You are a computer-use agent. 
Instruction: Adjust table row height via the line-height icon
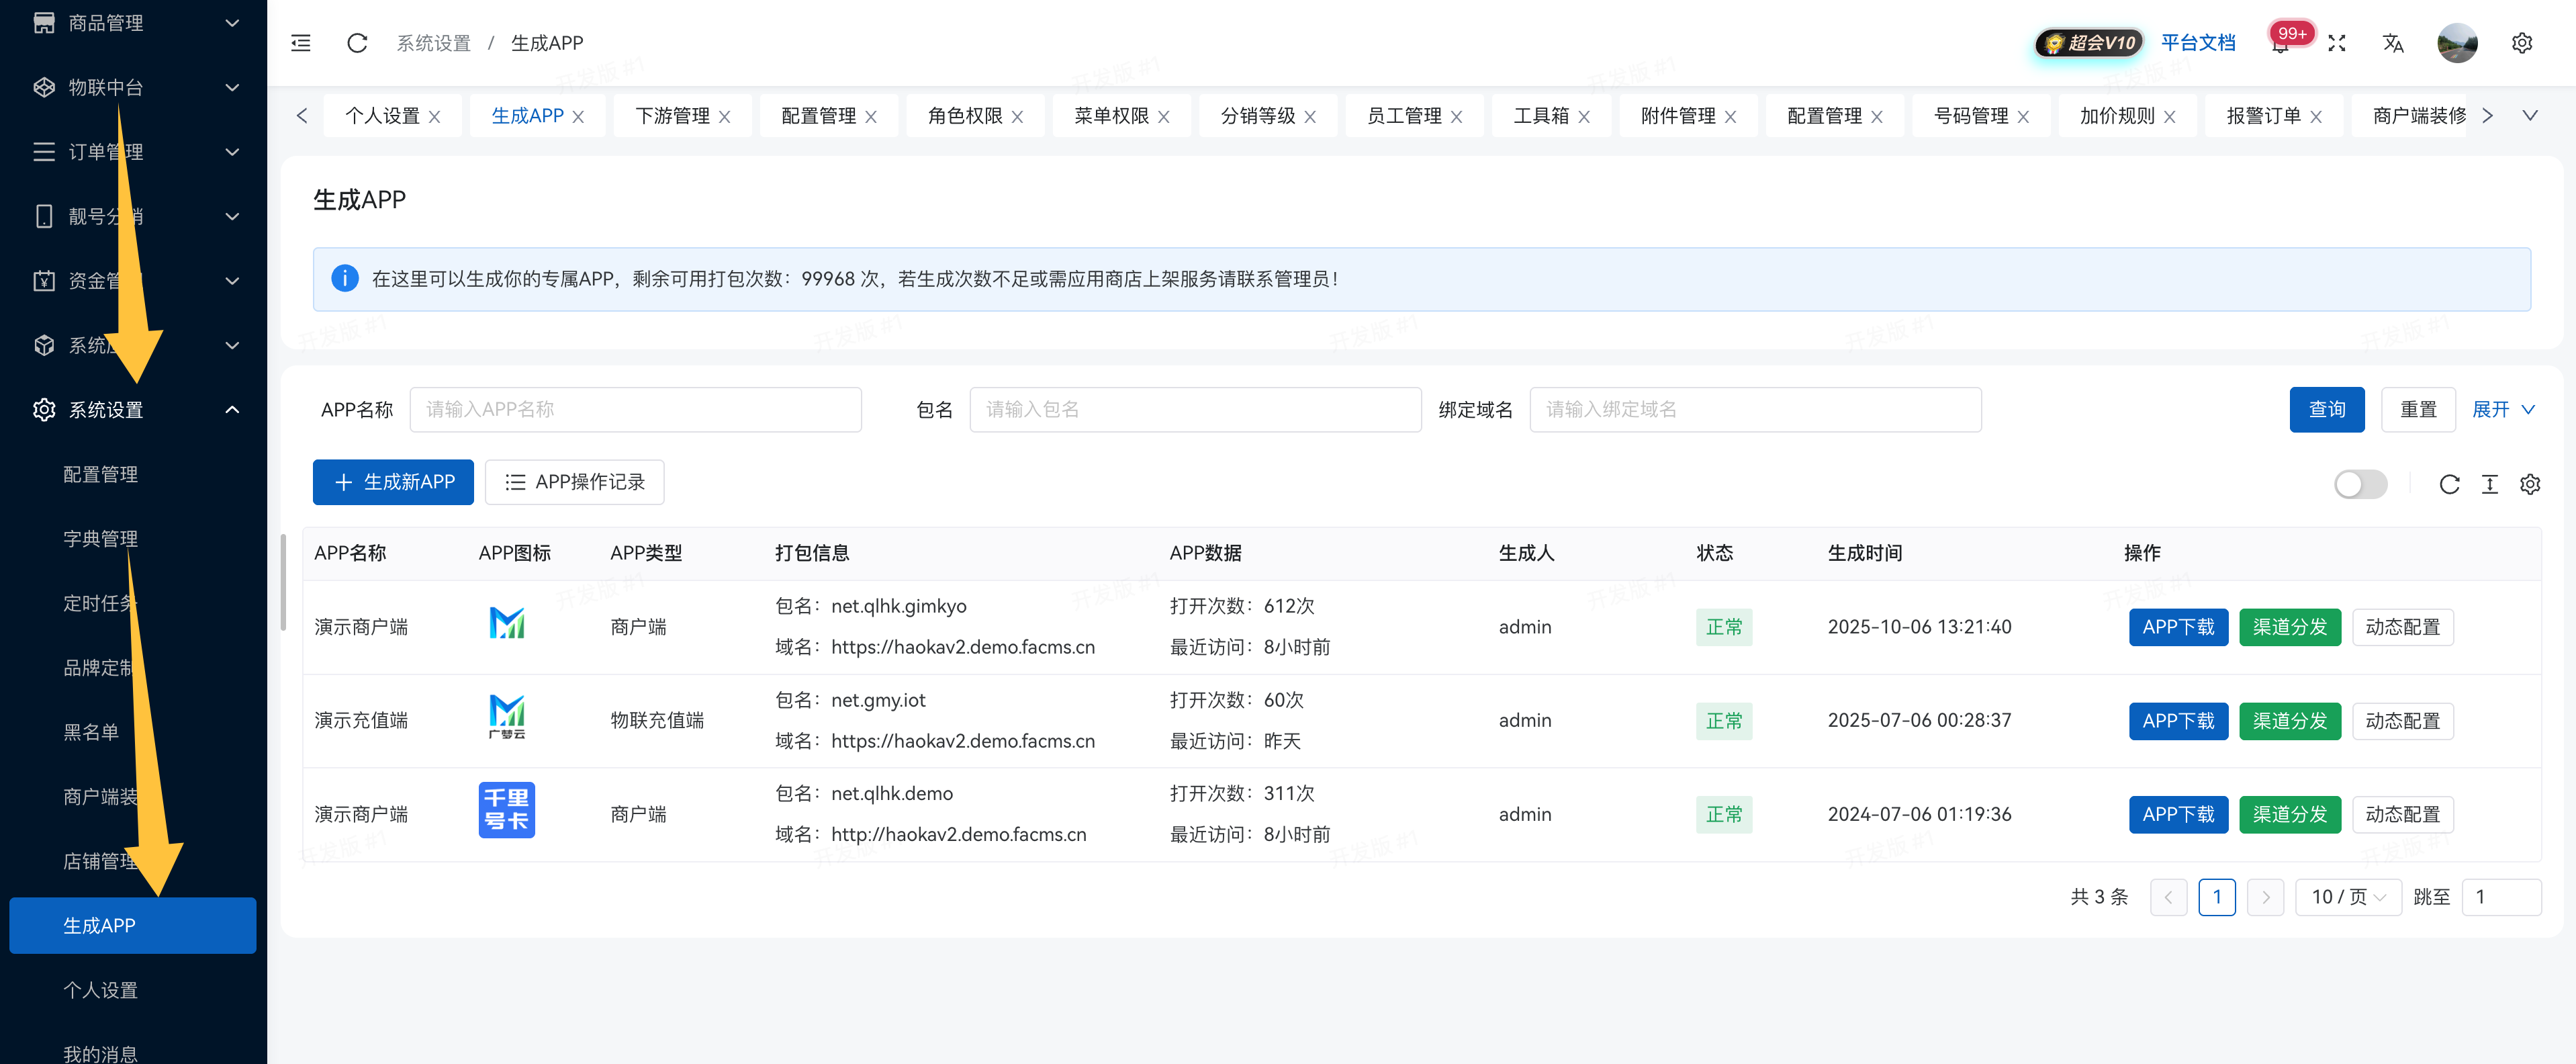coord(2490,484)
